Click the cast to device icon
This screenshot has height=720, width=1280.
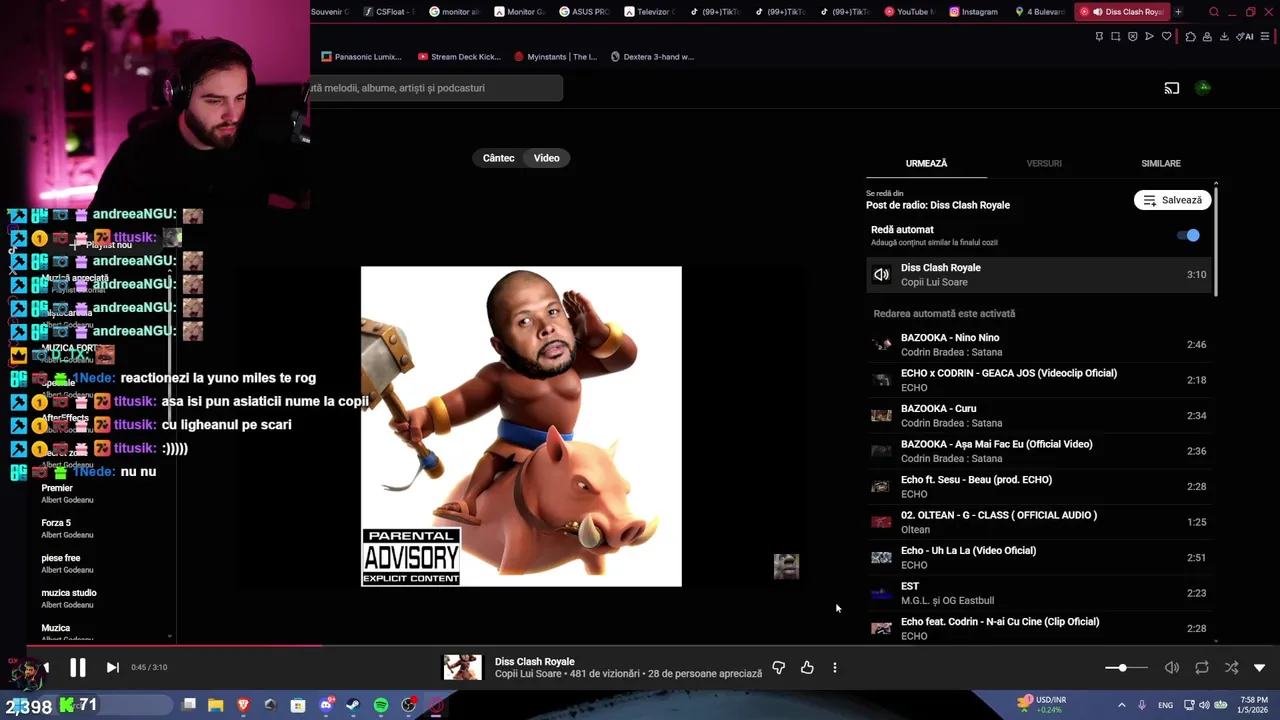(1172, 88)
